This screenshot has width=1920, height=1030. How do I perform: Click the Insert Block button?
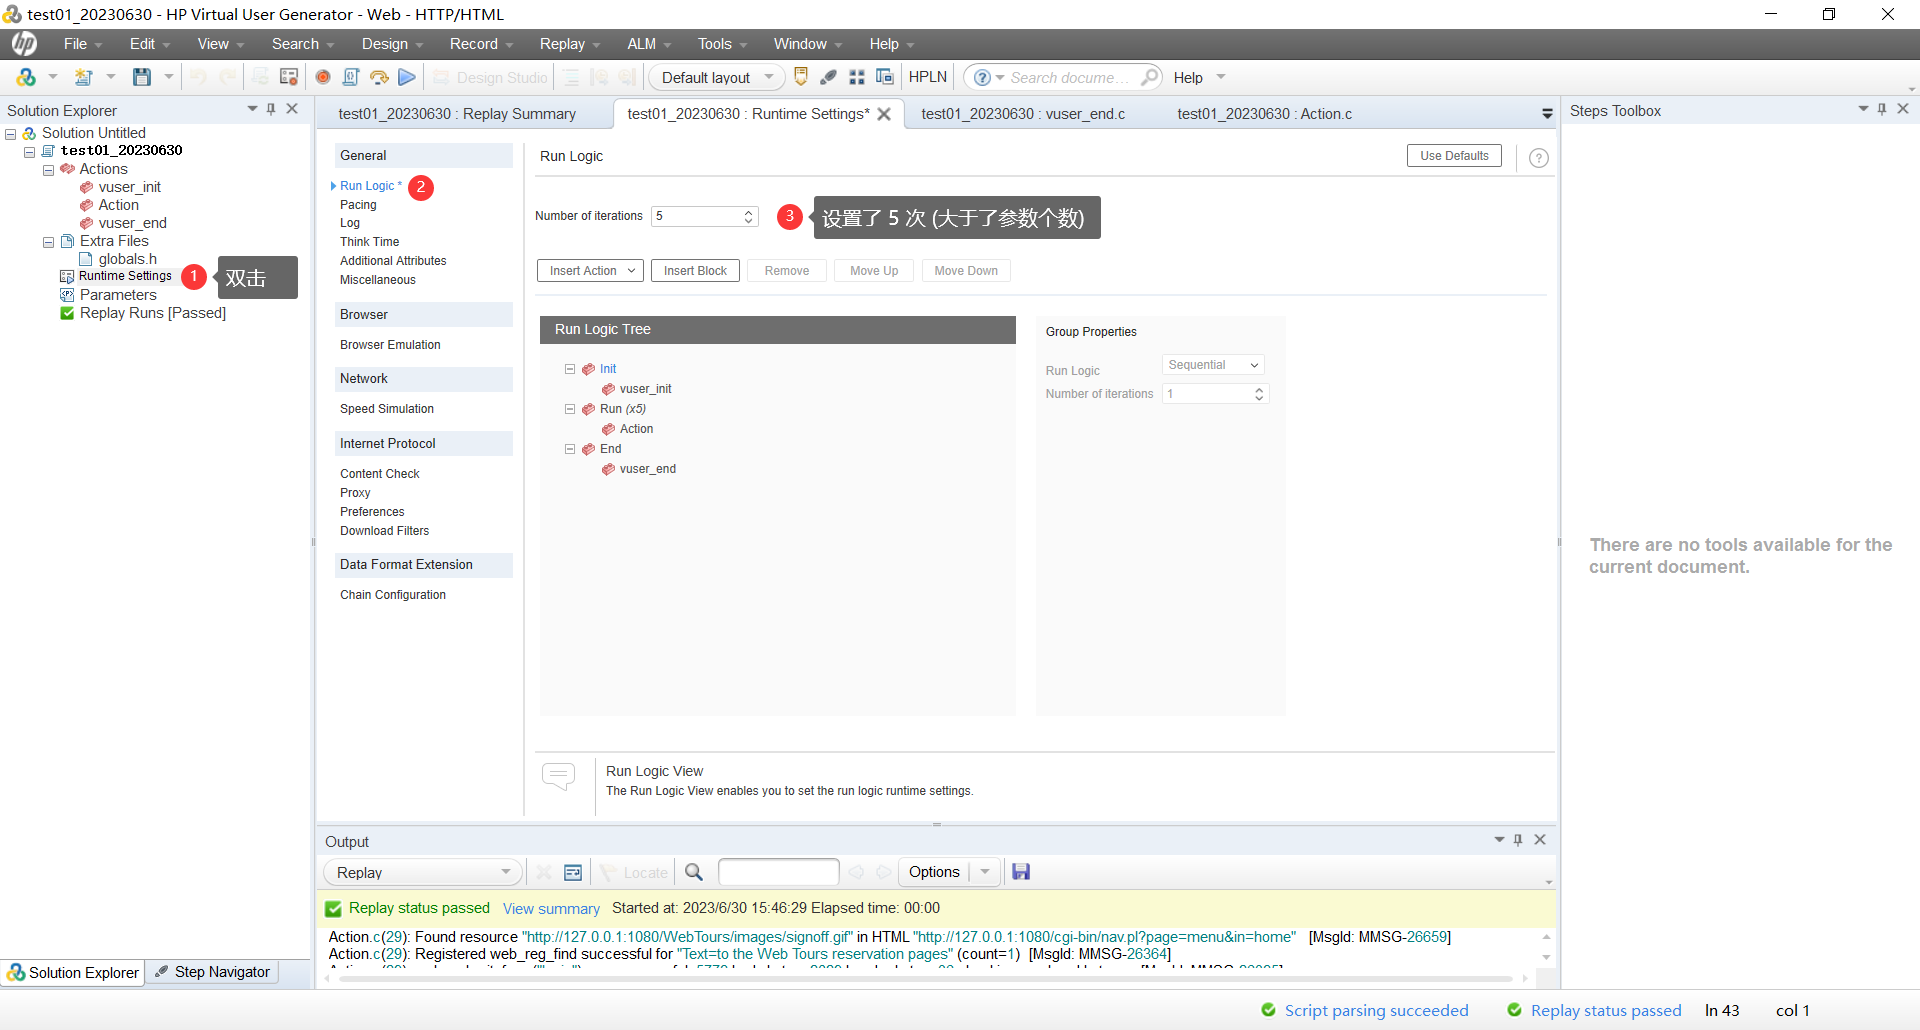(x=695, y=271)
